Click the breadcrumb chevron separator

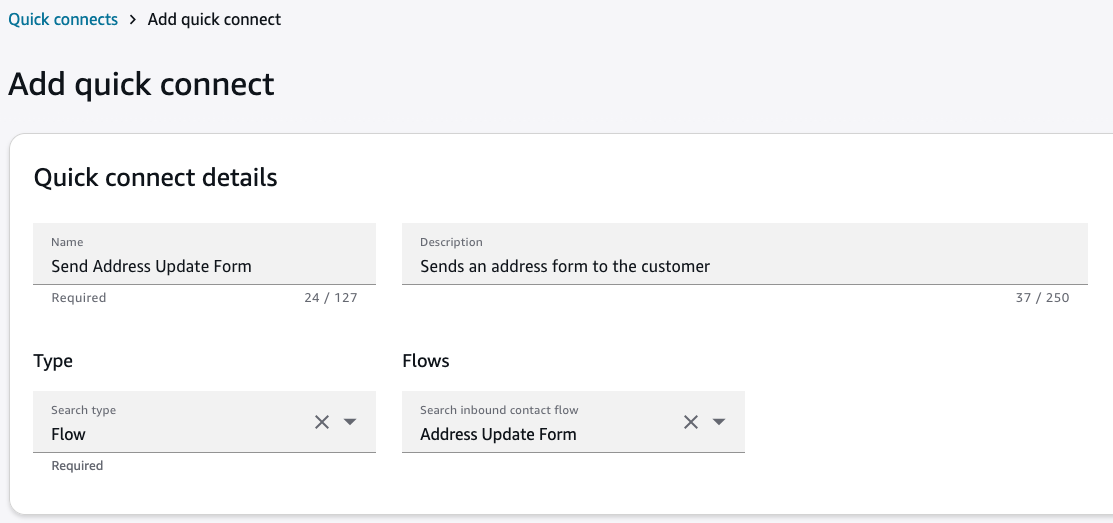133,20
